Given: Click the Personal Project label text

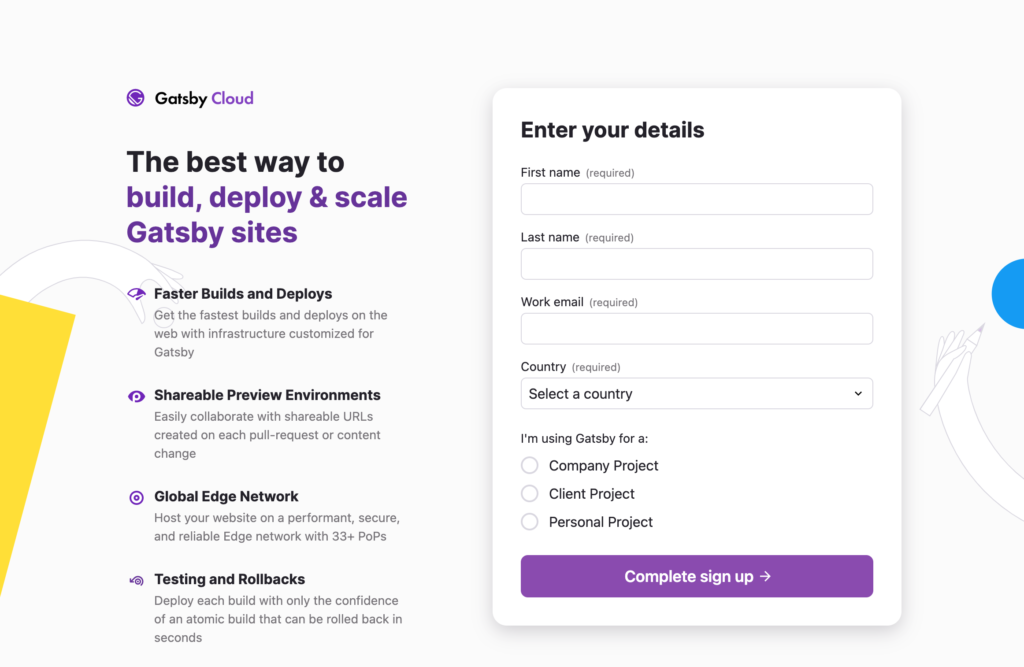Looking at the screenshot, I should click(x=600, y=522).
